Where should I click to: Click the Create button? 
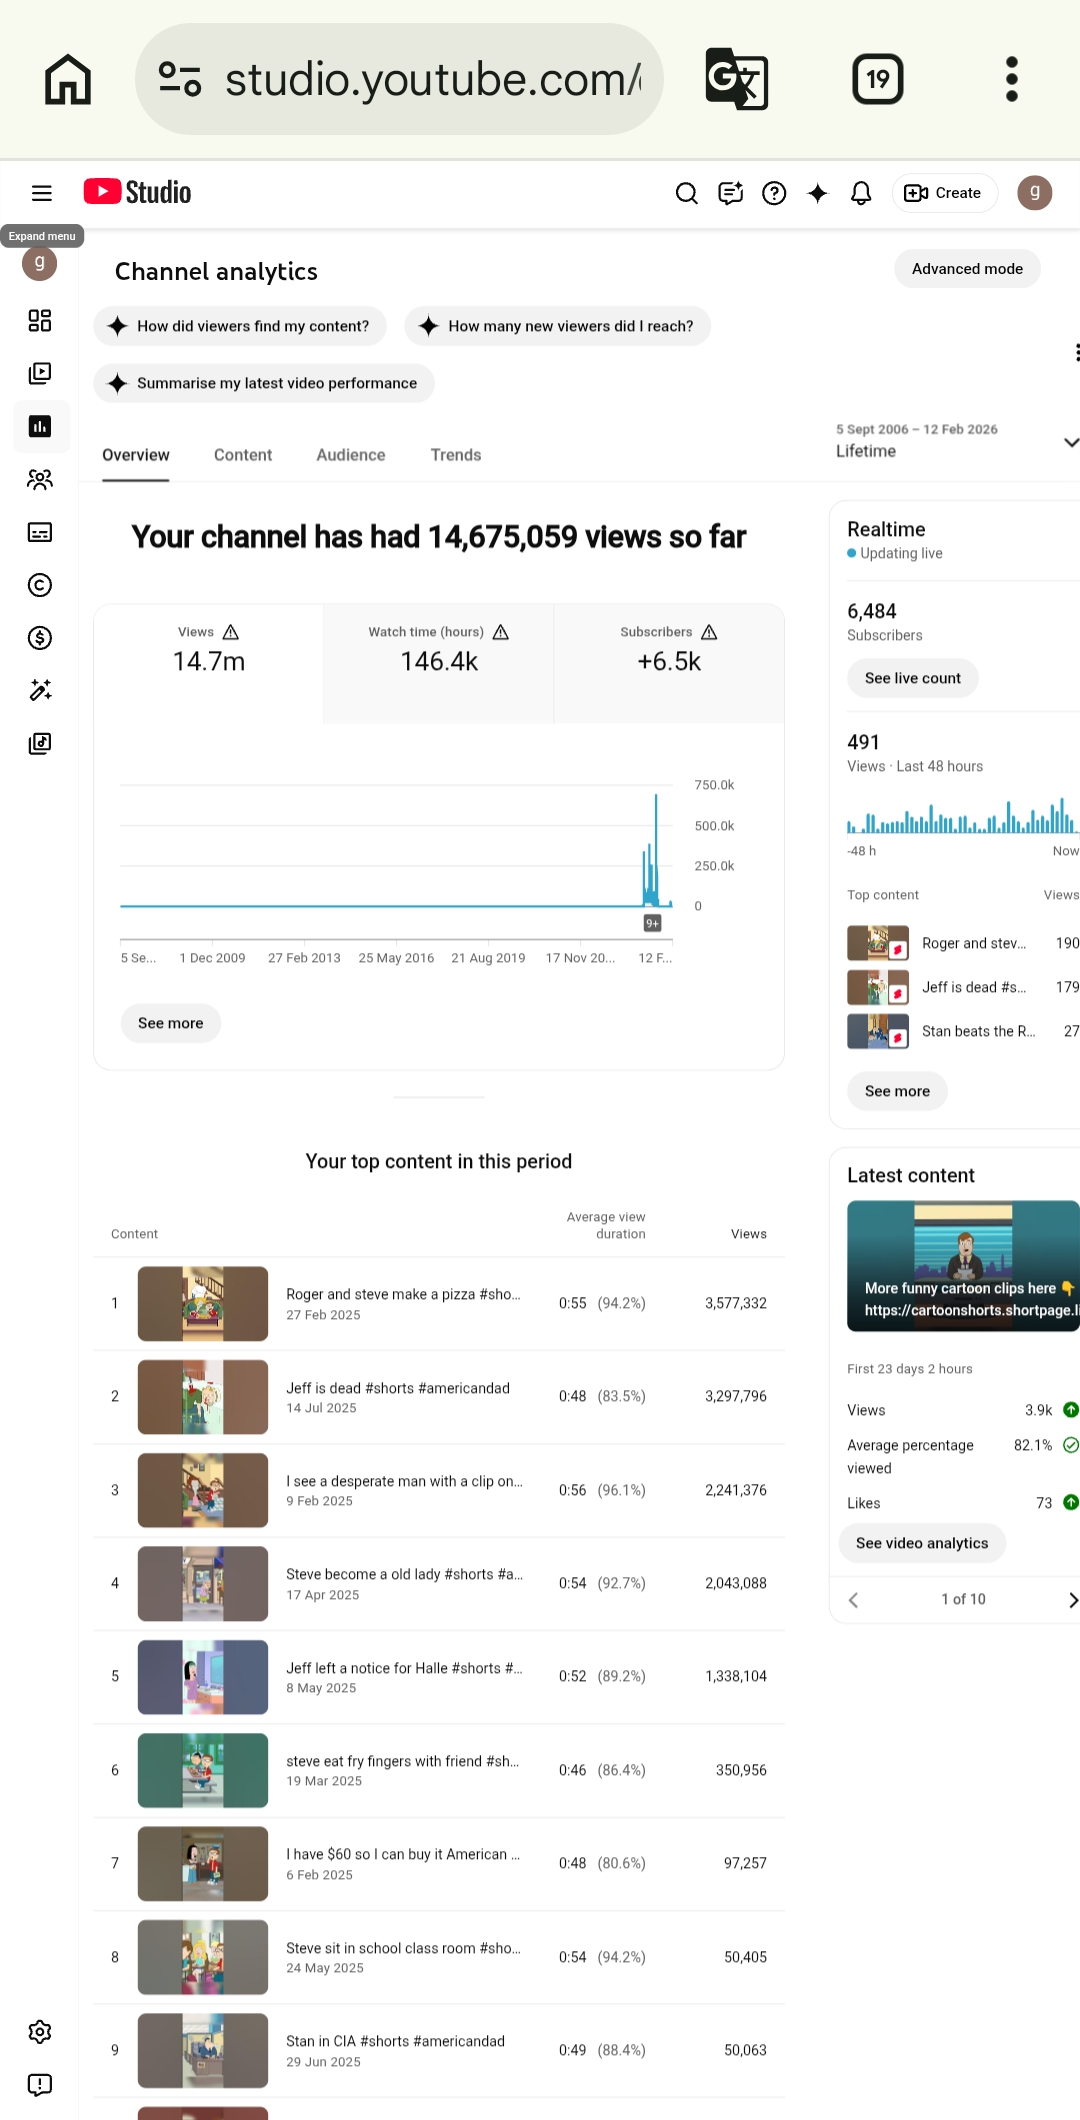[944, 193]
